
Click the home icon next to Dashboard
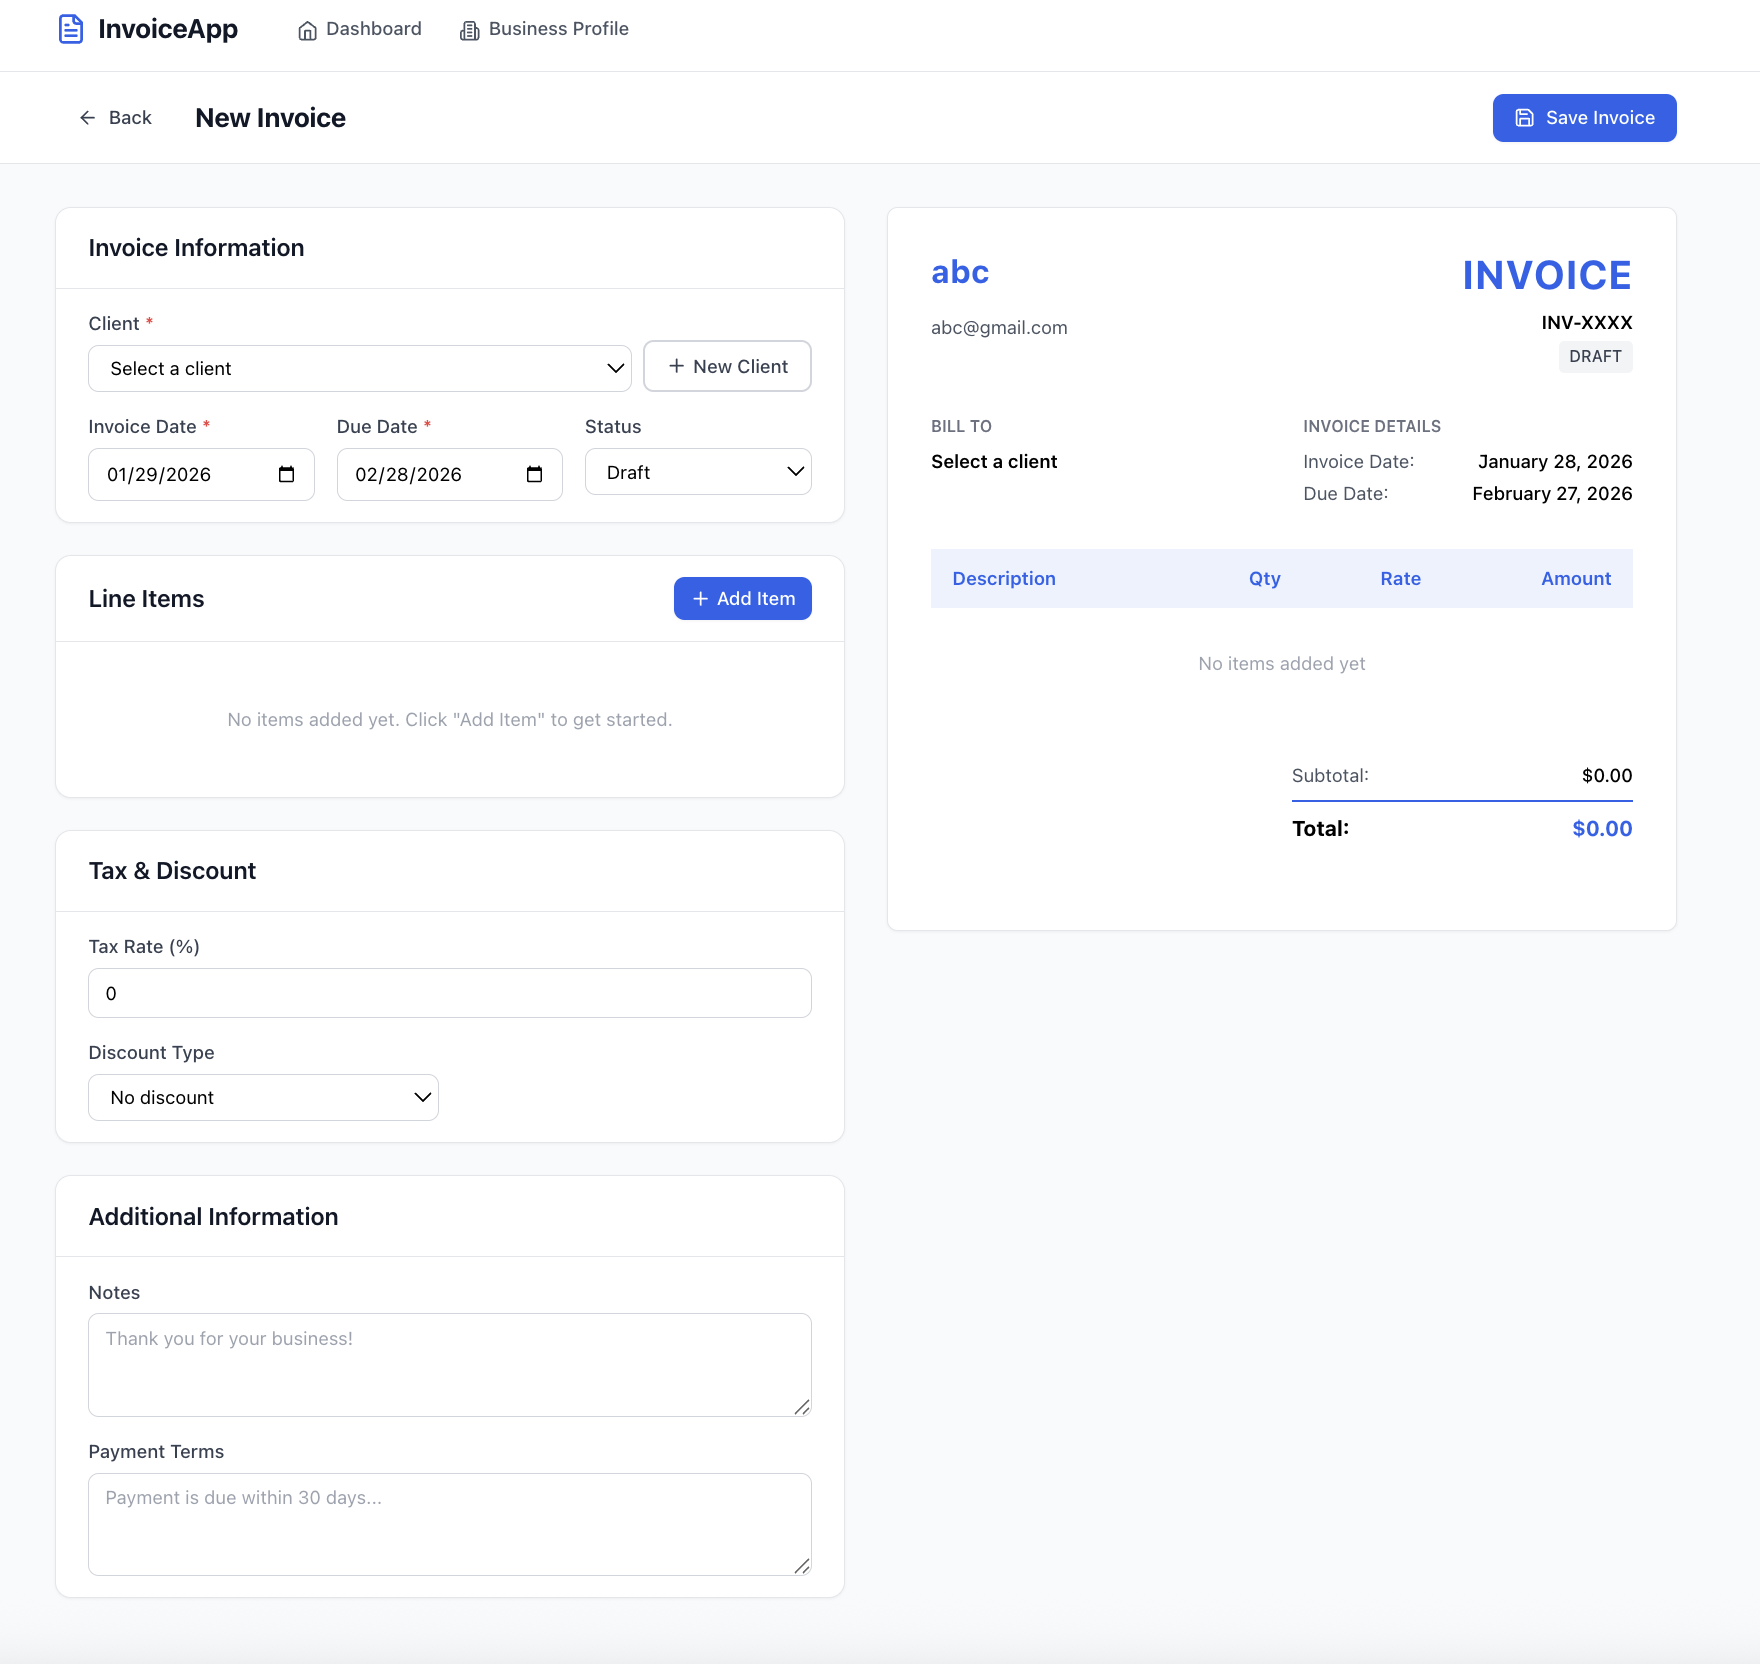tap(307, 30)
